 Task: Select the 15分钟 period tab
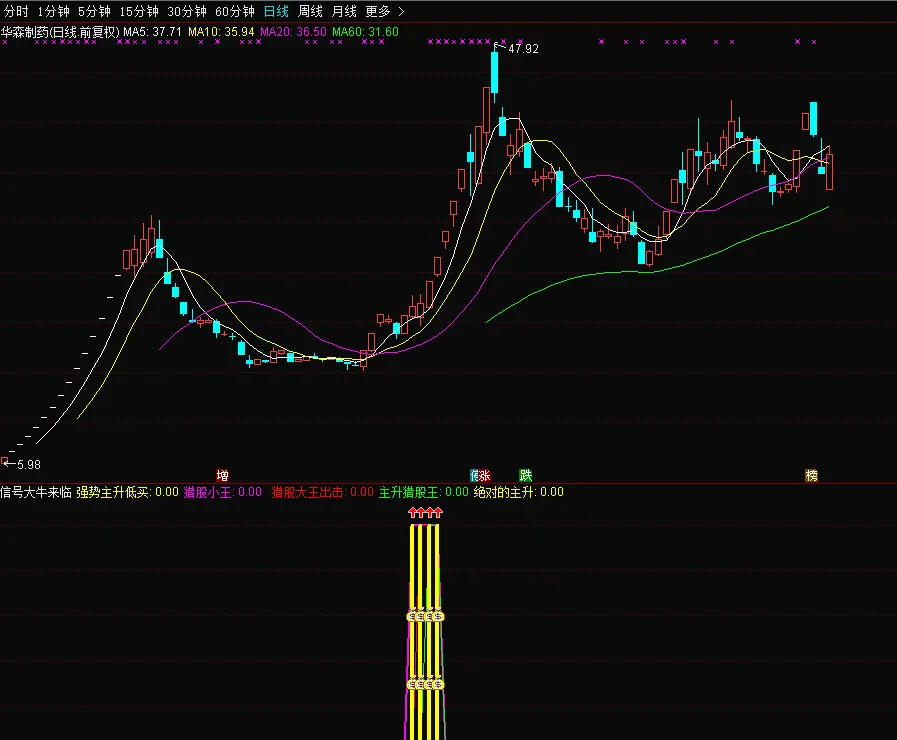click(x=139, y=11)
